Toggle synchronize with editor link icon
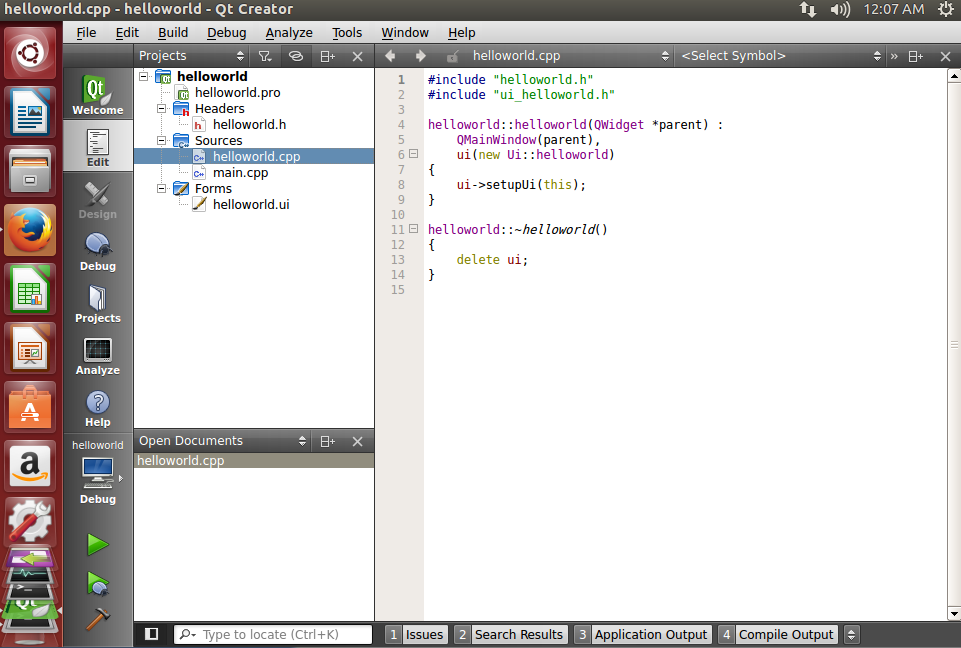961x648 pixels. pyautogui.click(x=296, y=56)
